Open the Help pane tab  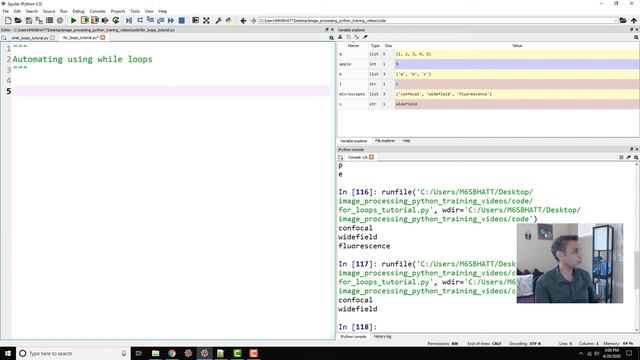(407, 141)
